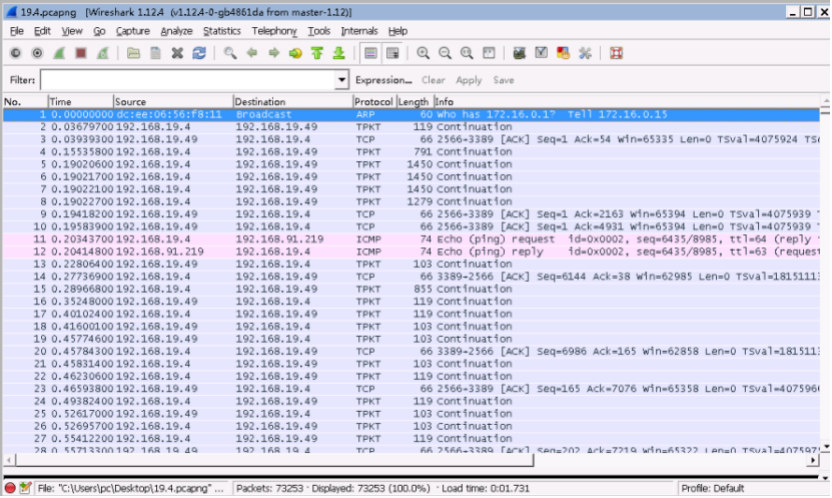The width and height of the screenshot is (832, 498).
Task: Reload the capture file
Action: tap(199, 53)
